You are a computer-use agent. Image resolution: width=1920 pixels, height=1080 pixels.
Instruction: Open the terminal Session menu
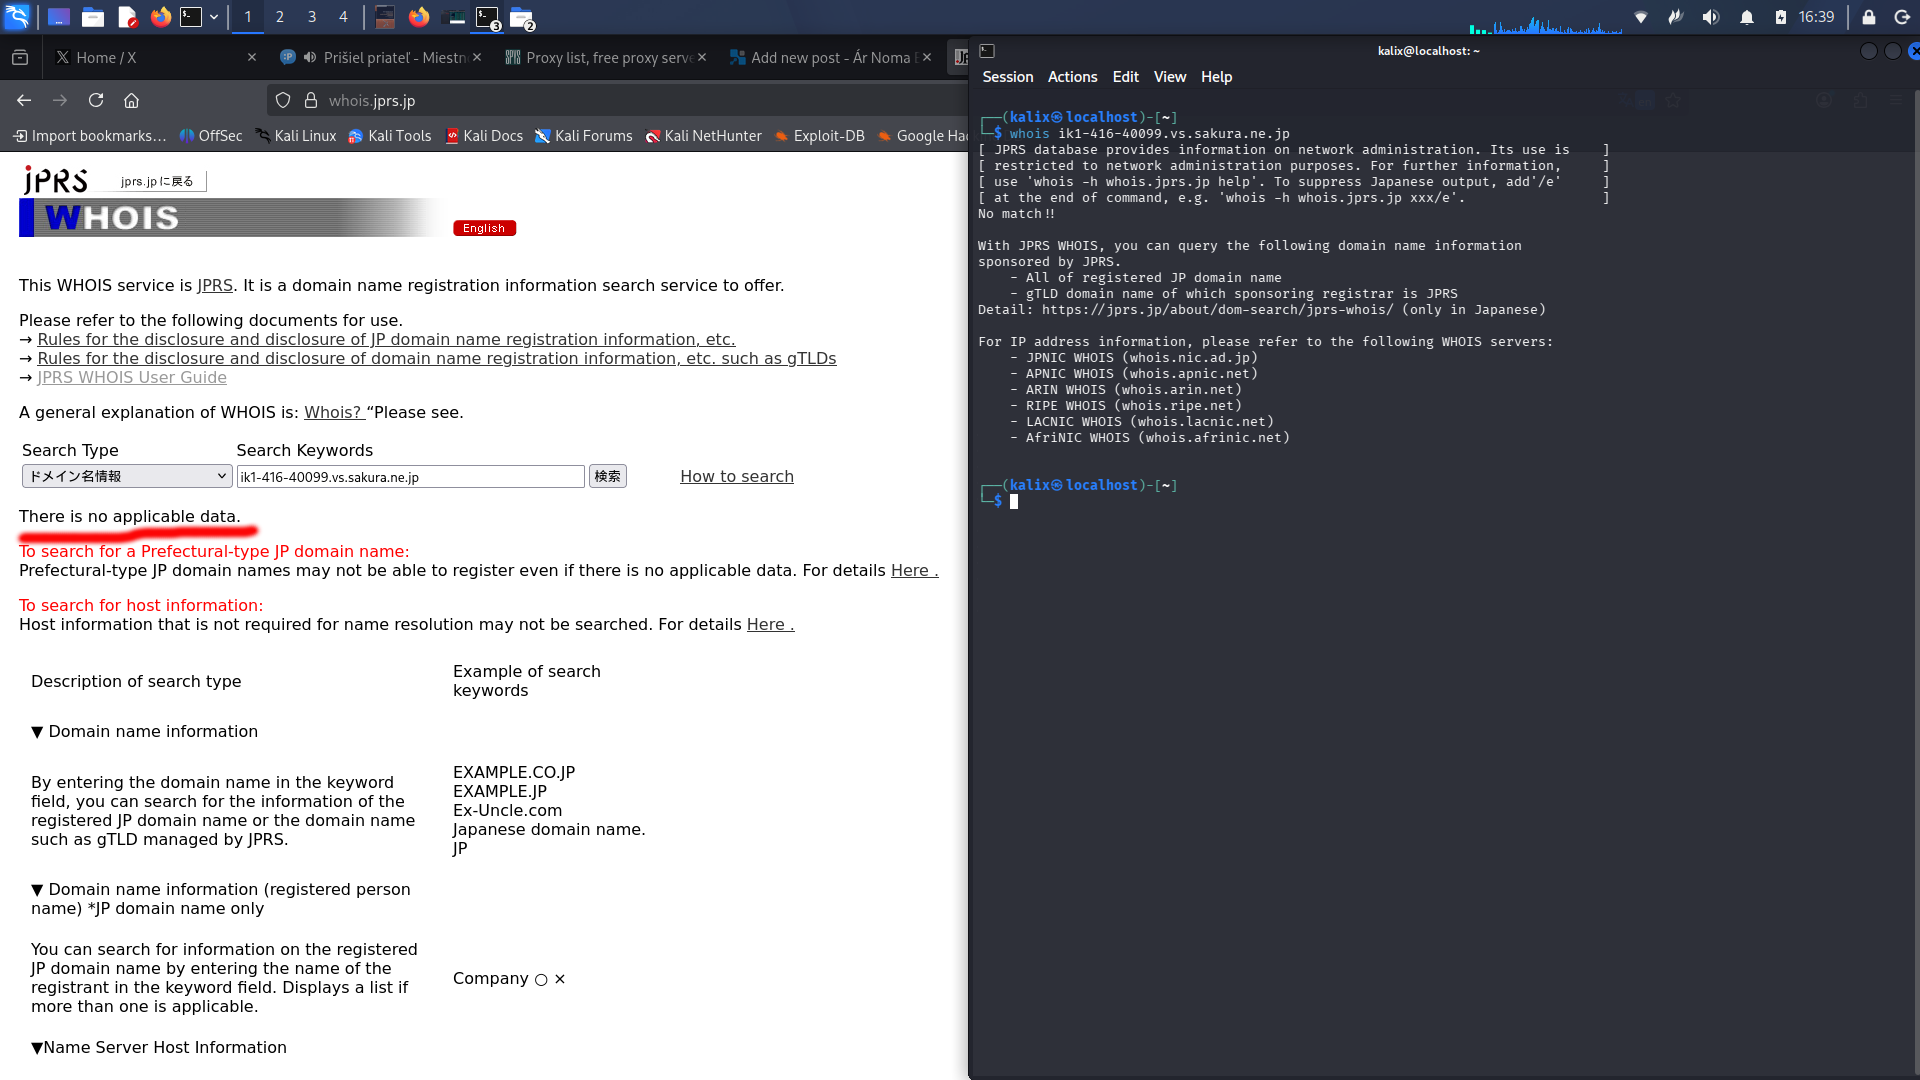tap(1007, 77)
